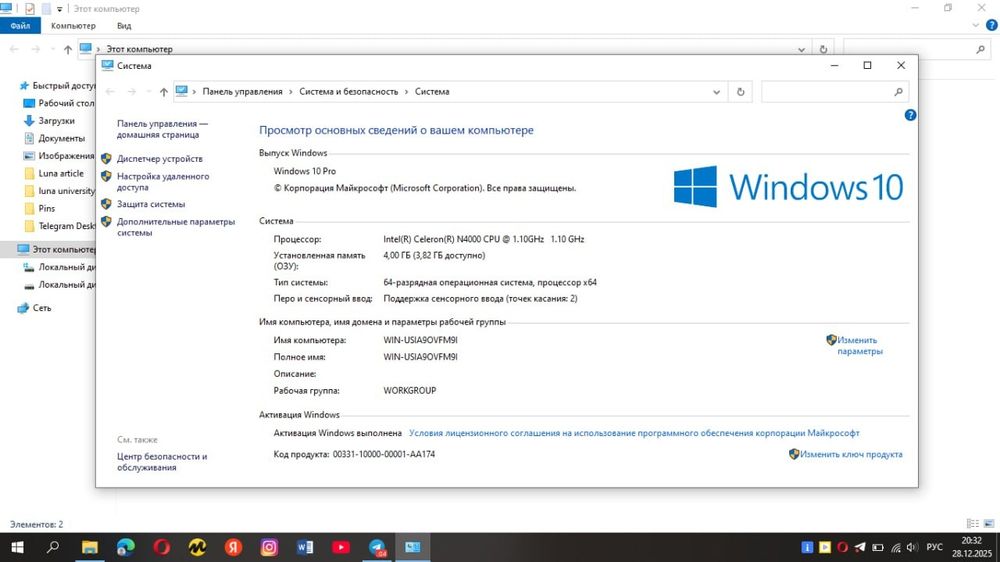
Task: Open Miro app from taskbar
Action: pos(198,547)
